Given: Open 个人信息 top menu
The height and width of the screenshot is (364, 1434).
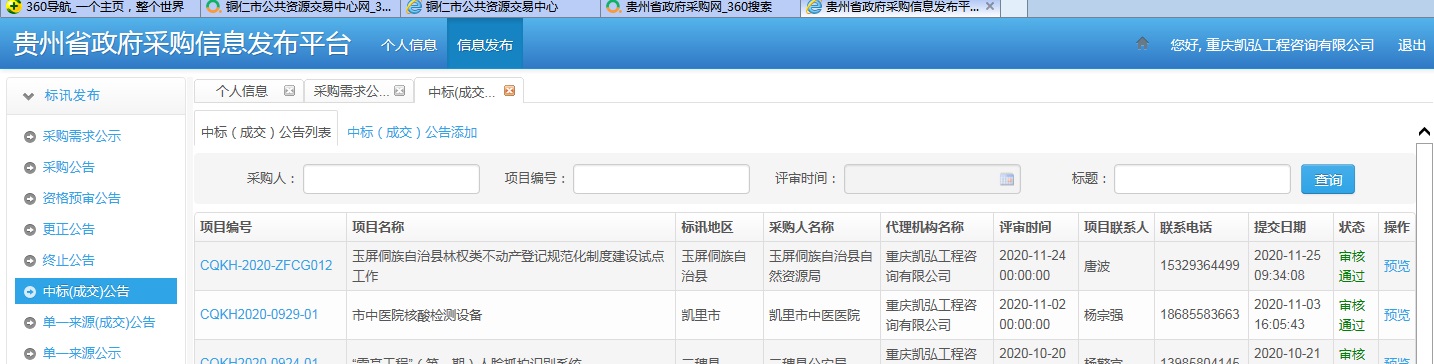Looking at the screenshot, I should click(409, 45).
